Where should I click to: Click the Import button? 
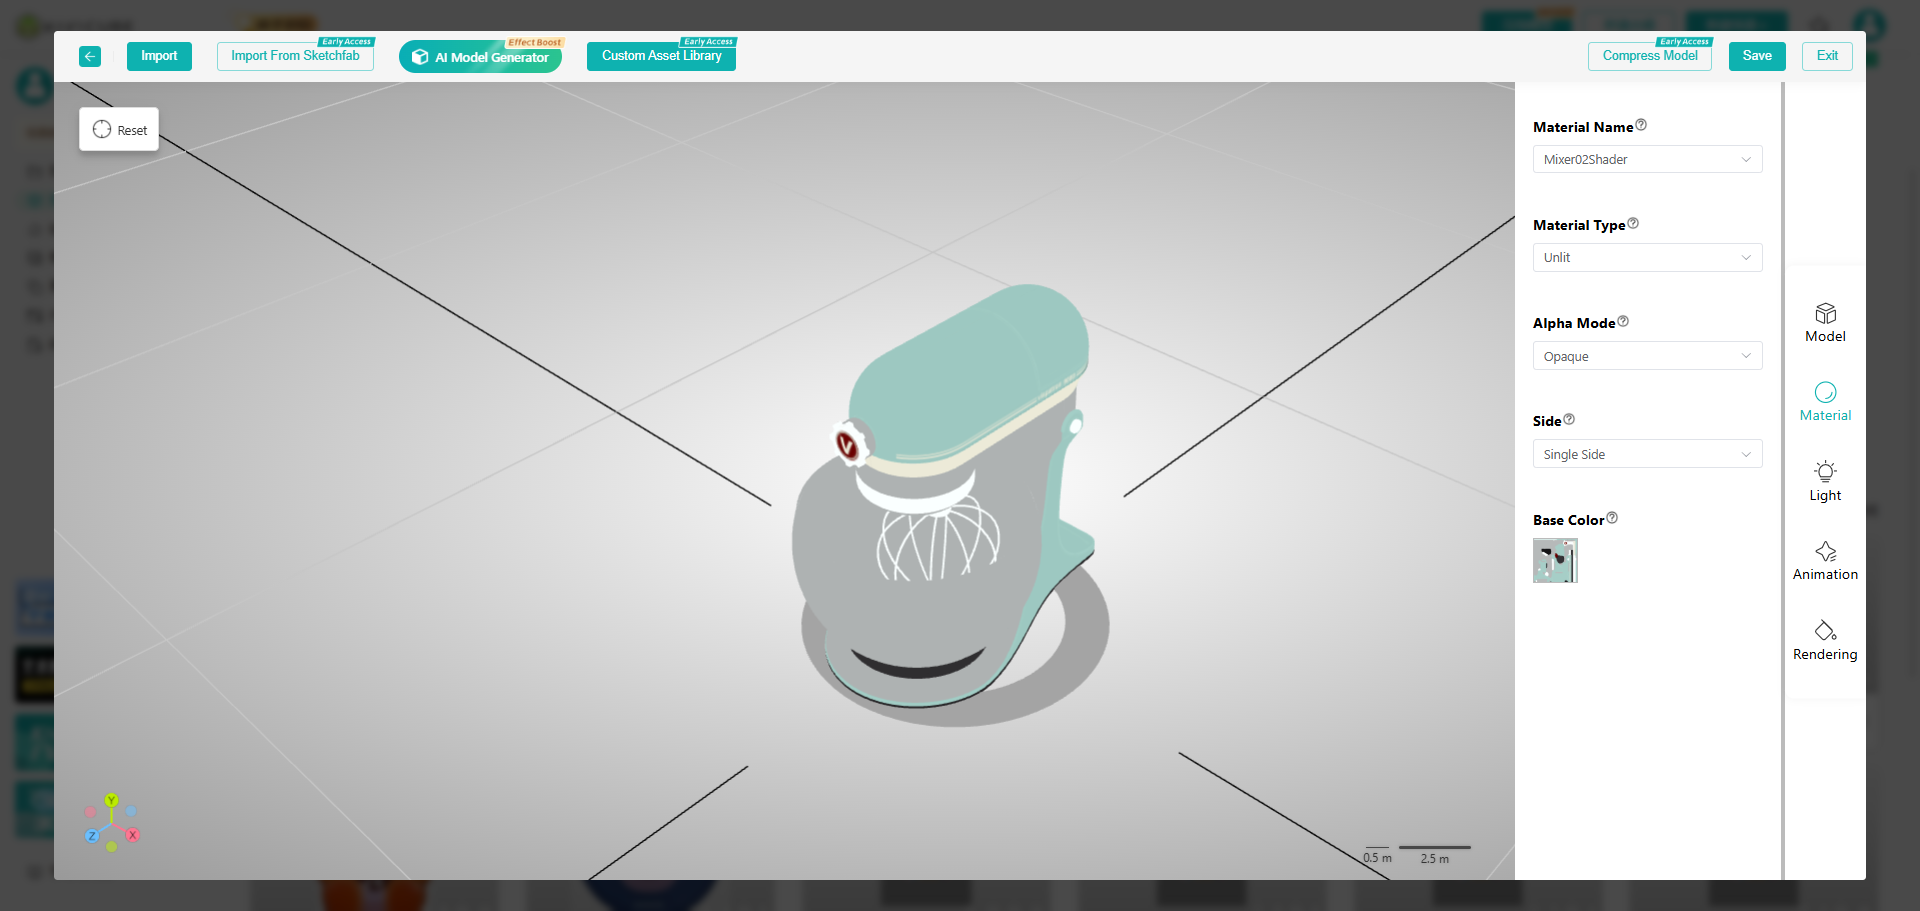(x=159, y=56)
